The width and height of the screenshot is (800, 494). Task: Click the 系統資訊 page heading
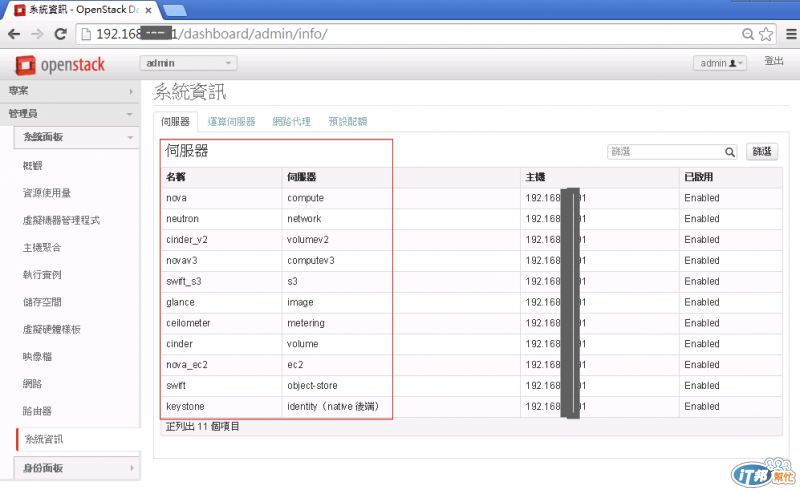(190, 92)
